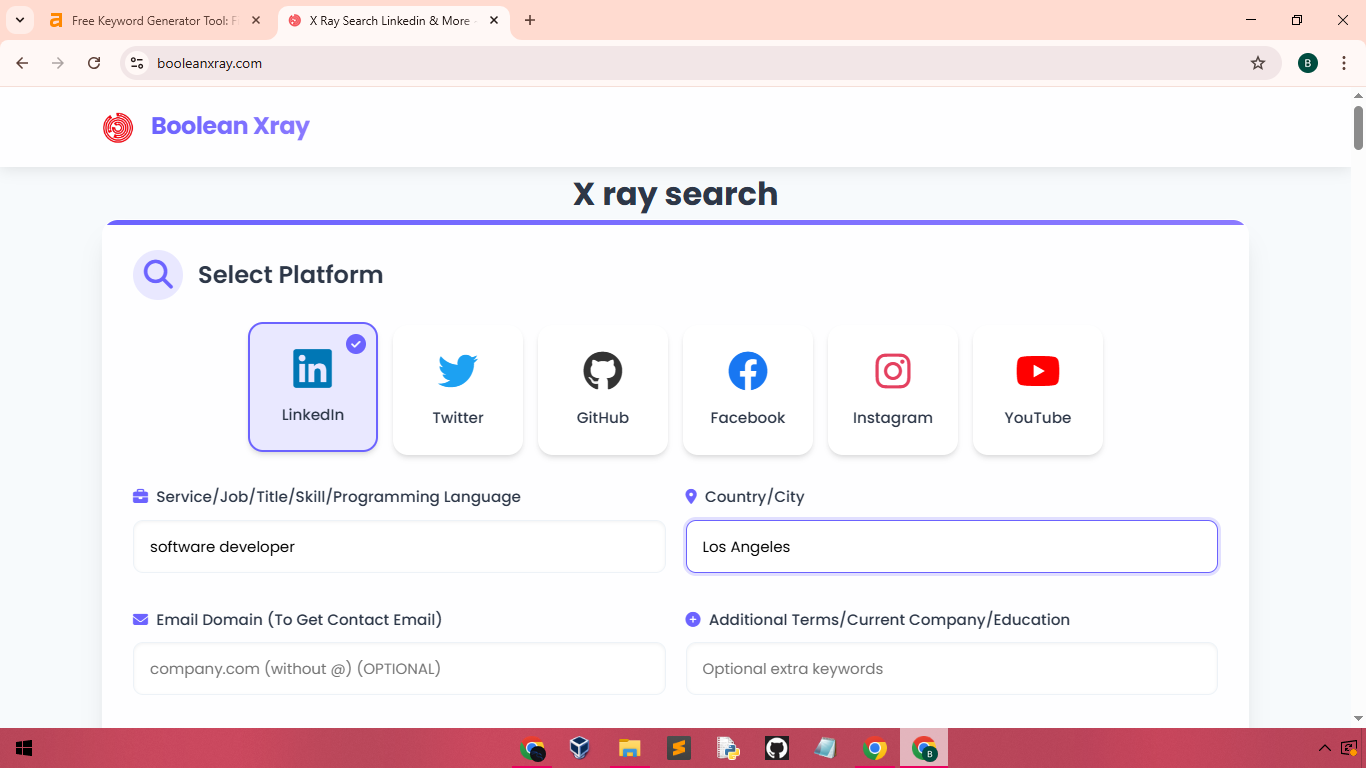Click the Additional Terms keywords field
Viewport: 1366px width, 768px height.
(x=951, y=668)
